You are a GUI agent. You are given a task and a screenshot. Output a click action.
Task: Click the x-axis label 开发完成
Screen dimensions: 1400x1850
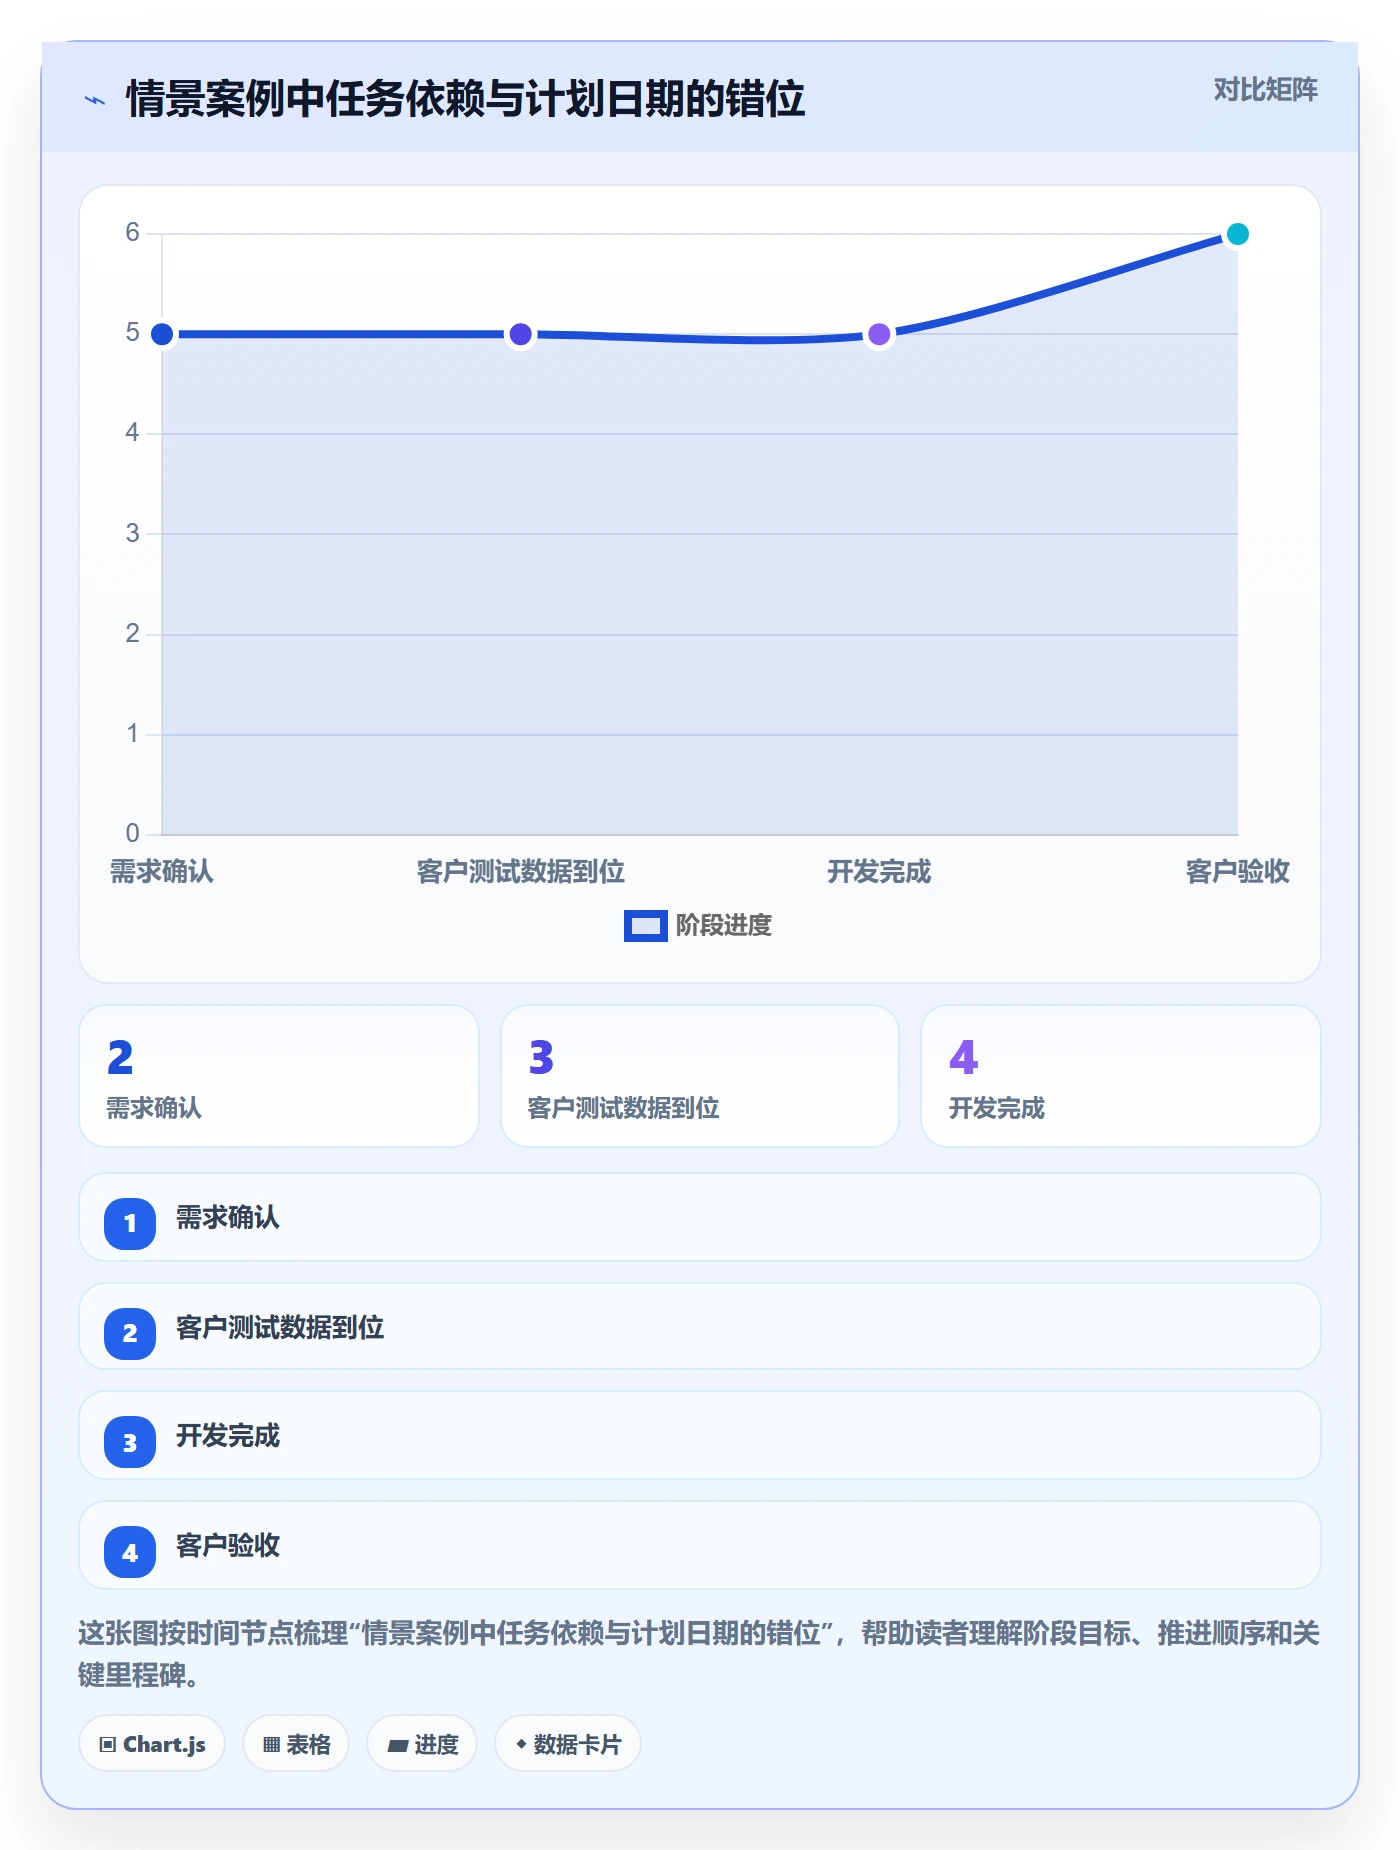tap(879, 872)
